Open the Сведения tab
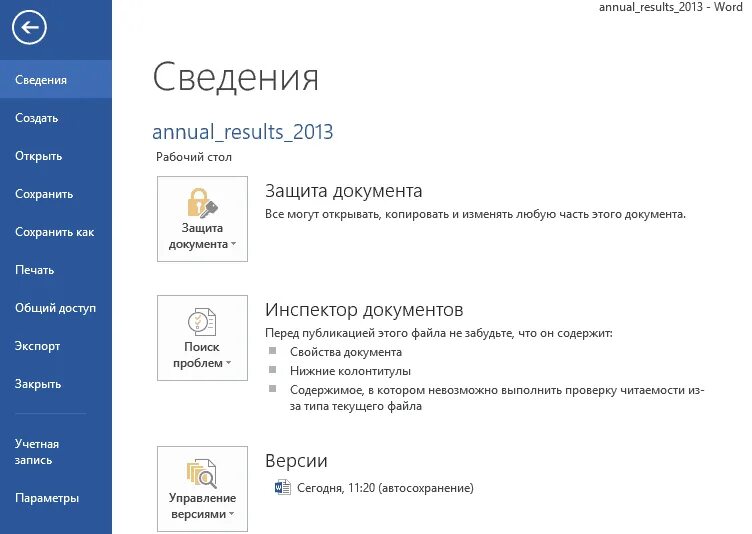The height and width of the screenshot is (534, 752). coord(56,80)
